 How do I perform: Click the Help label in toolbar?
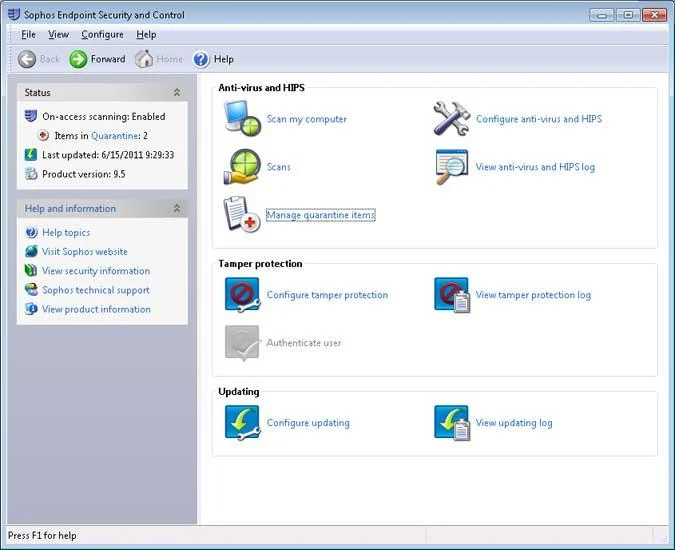pos(224,59)
